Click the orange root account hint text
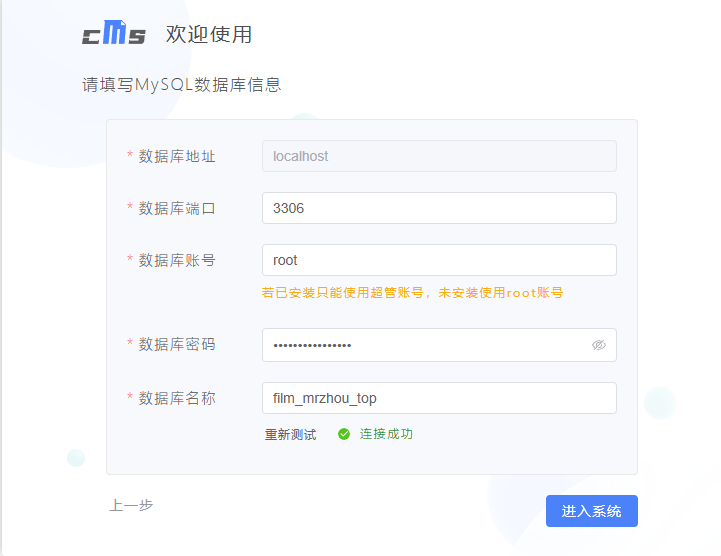This screenshot has height=556, width=721. pos(412,293)
